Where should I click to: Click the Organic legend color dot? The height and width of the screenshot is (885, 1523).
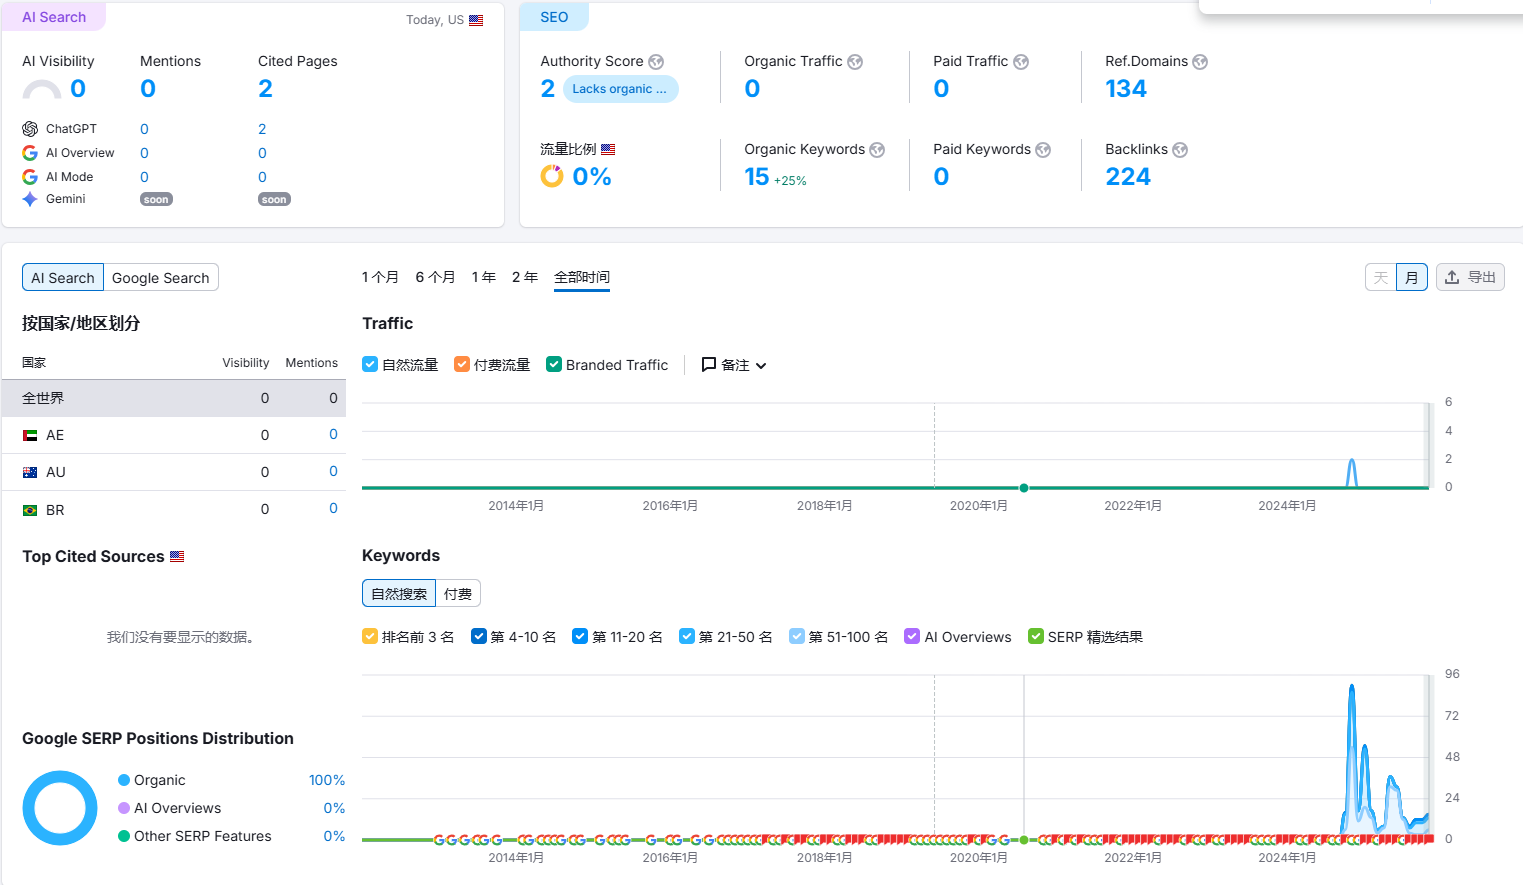tap(124, 780)
